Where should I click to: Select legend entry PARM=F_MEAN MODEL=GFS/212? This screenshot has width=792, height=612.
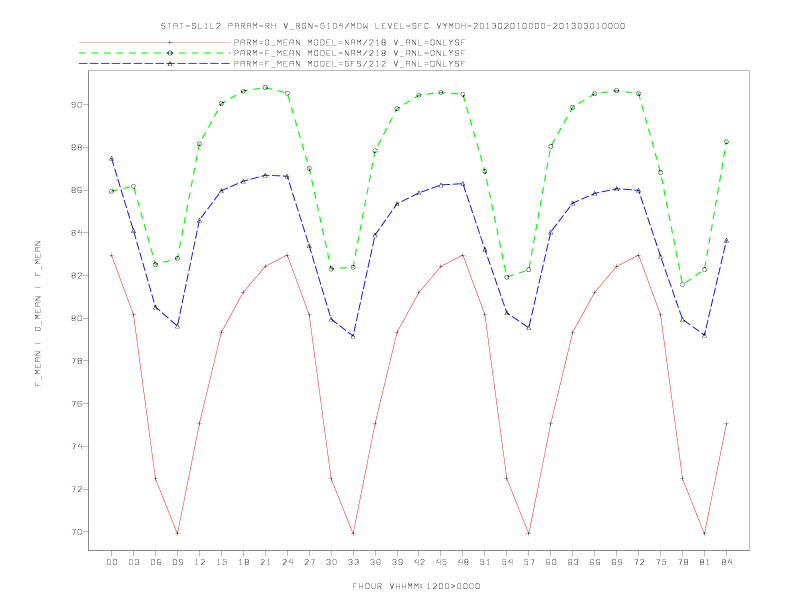click(349, 64)
